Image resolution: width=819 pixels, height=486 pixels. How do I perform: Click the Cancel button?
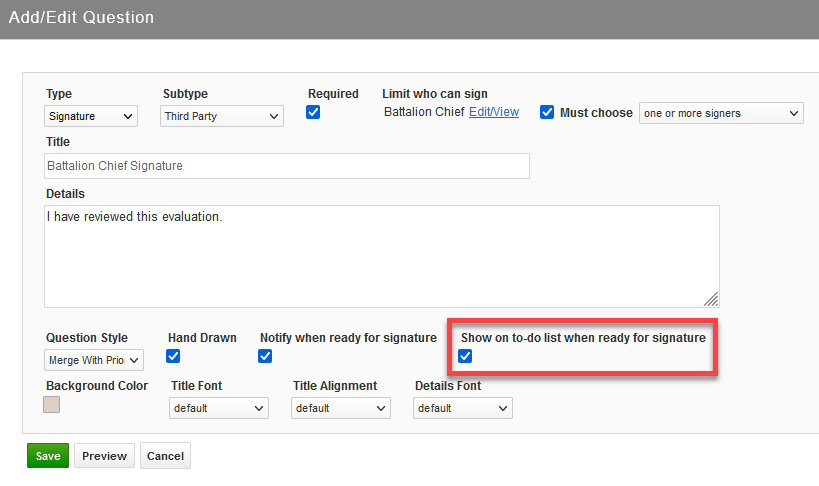tap(165, 456)
